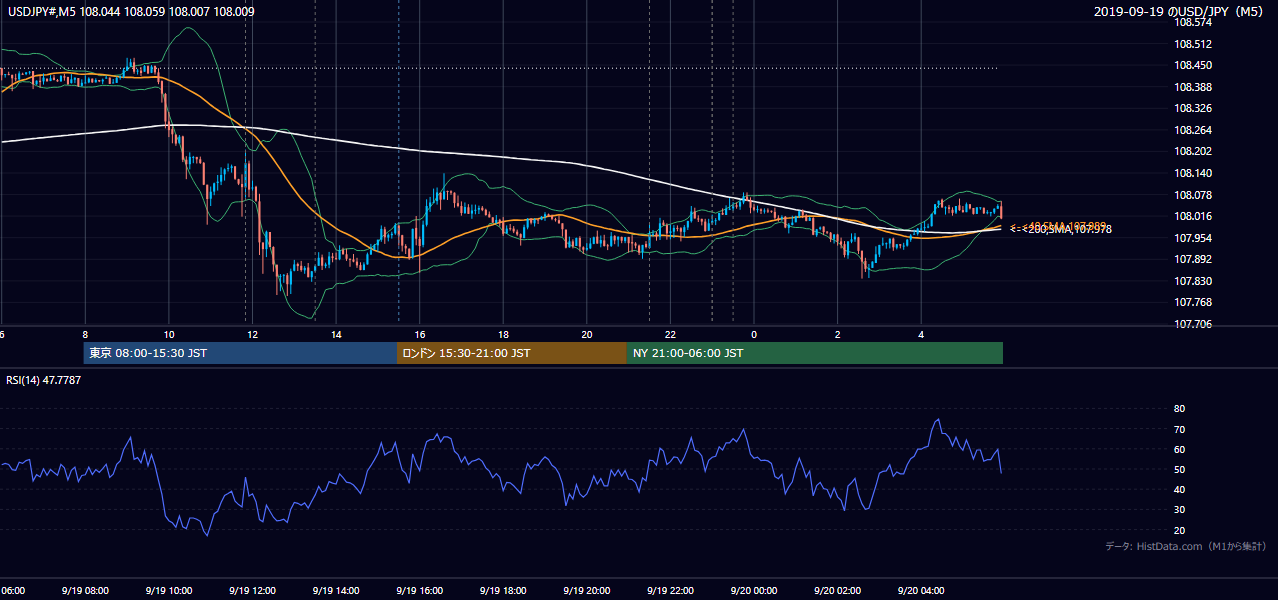Click the 107.768 price axis label
The image size is (1278, 600).
pyautogui.click(x=1191, y=302)
